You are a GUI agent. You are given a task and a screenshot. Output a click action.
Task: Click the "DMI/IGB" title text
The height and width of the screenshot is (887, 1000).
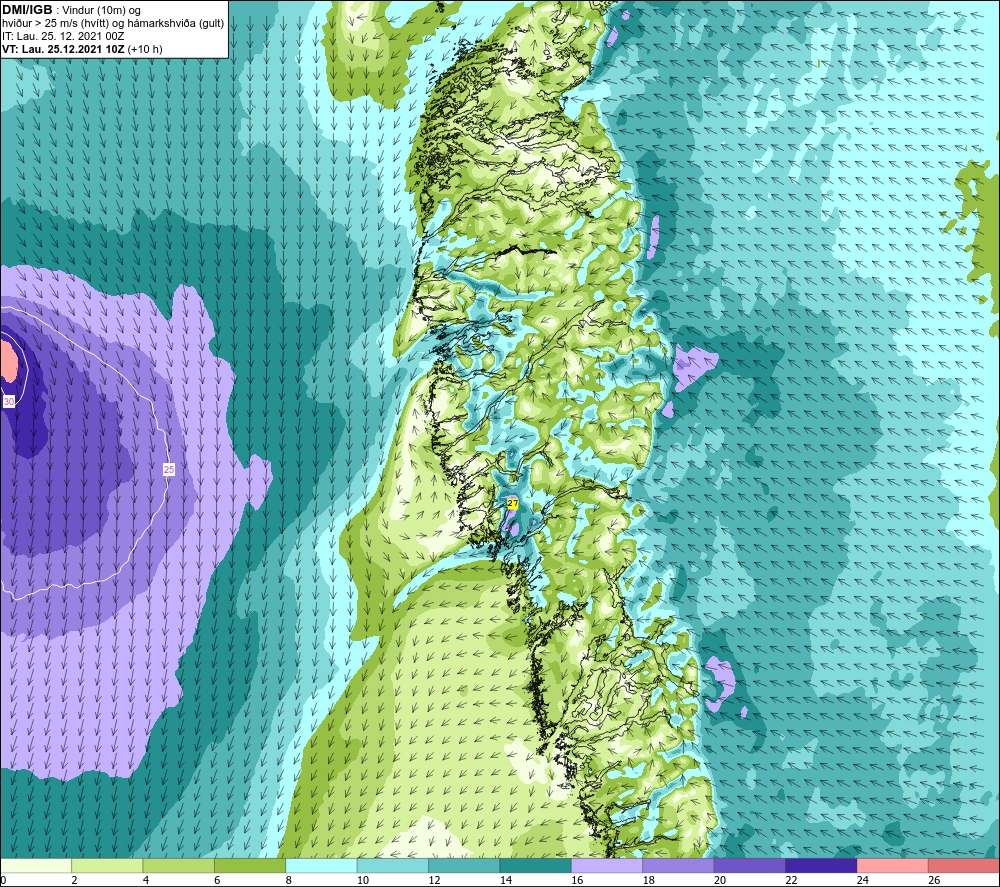click(27, 10)
